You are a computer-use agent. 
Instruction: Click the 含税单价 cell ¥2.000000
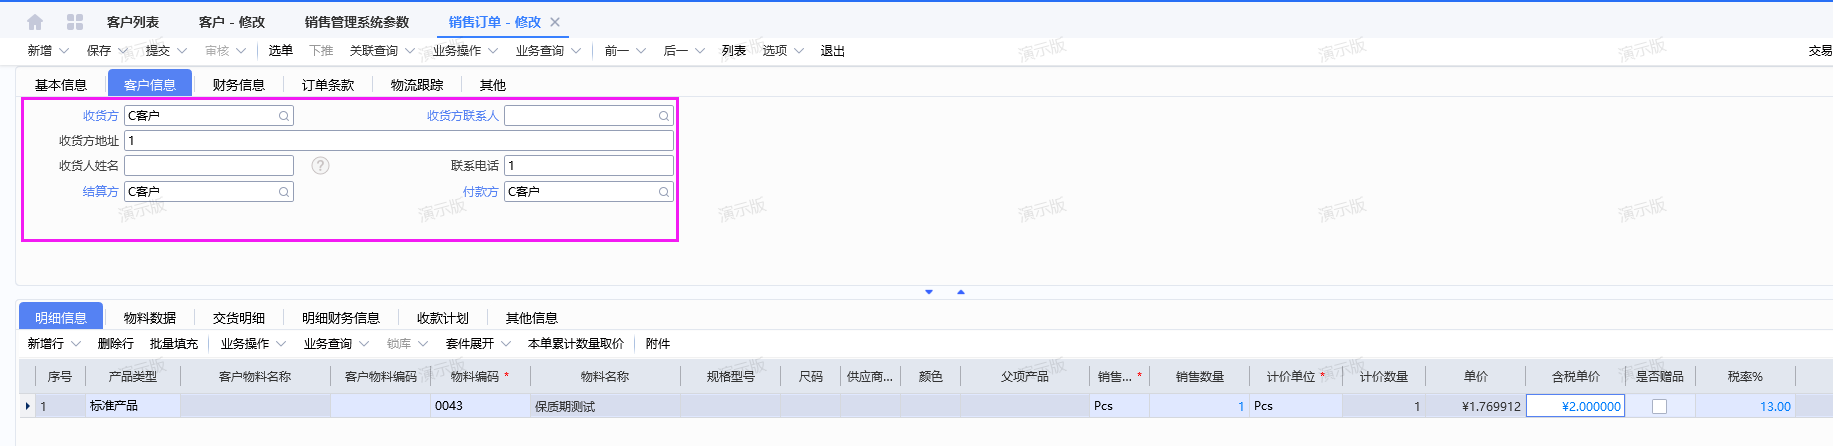coord(1575,406)
